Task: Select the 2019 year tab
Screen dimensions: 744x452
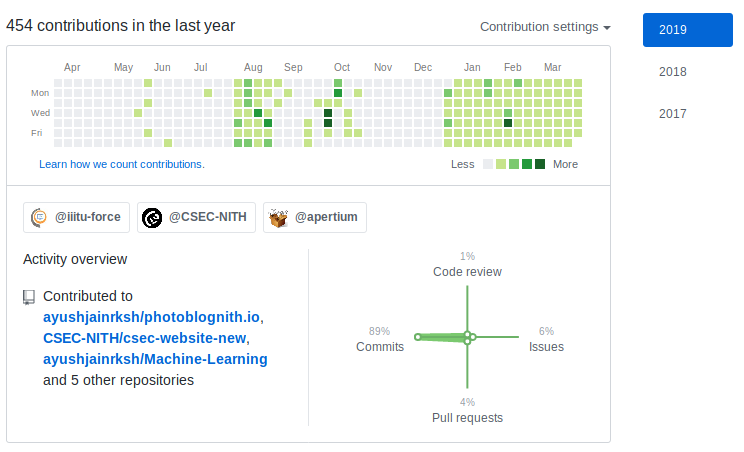Action: (687, 30)
